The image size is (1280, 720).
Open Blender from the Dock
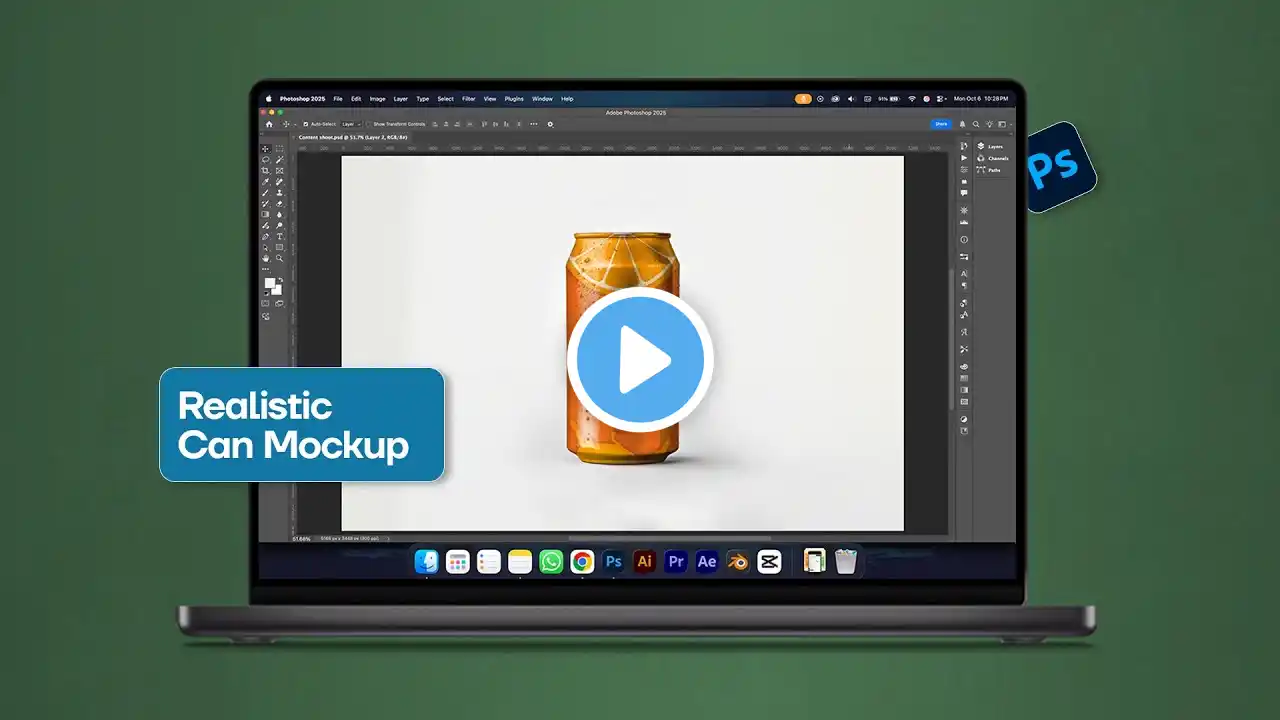[738, 562]
